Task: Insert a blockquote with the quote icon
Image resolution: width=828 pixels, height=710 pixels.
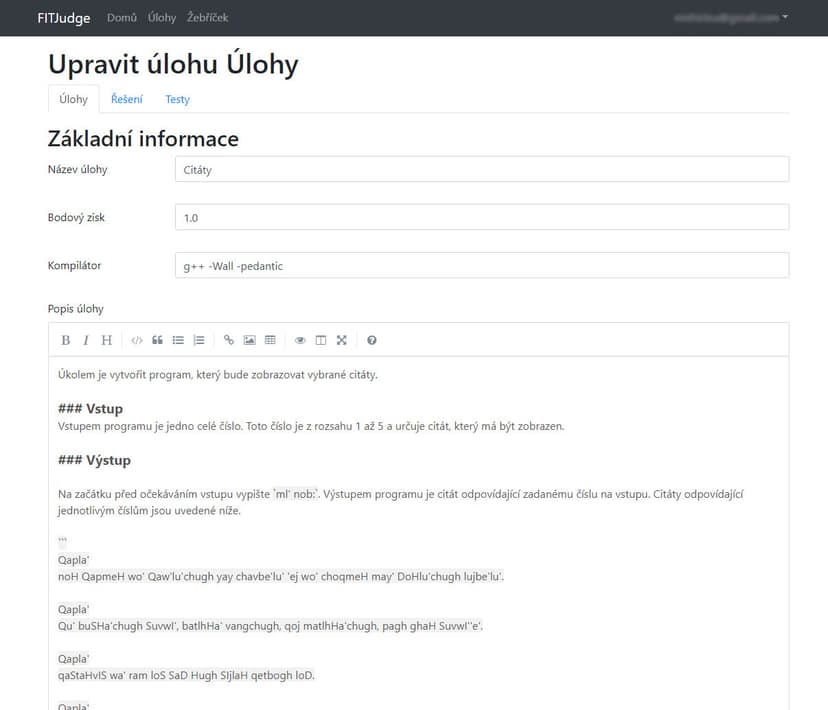Action: (157, 340)
